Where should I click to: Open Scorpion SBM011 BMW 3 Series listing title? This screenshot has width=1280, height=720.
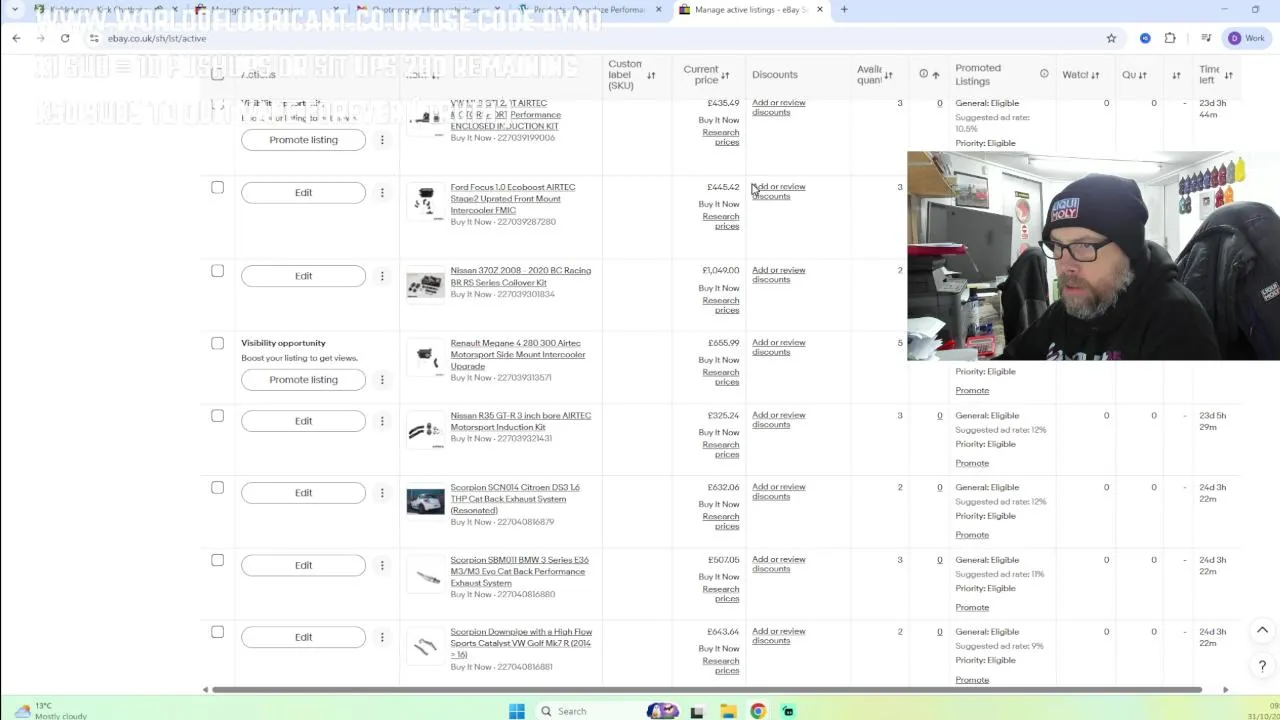(519, 571)
